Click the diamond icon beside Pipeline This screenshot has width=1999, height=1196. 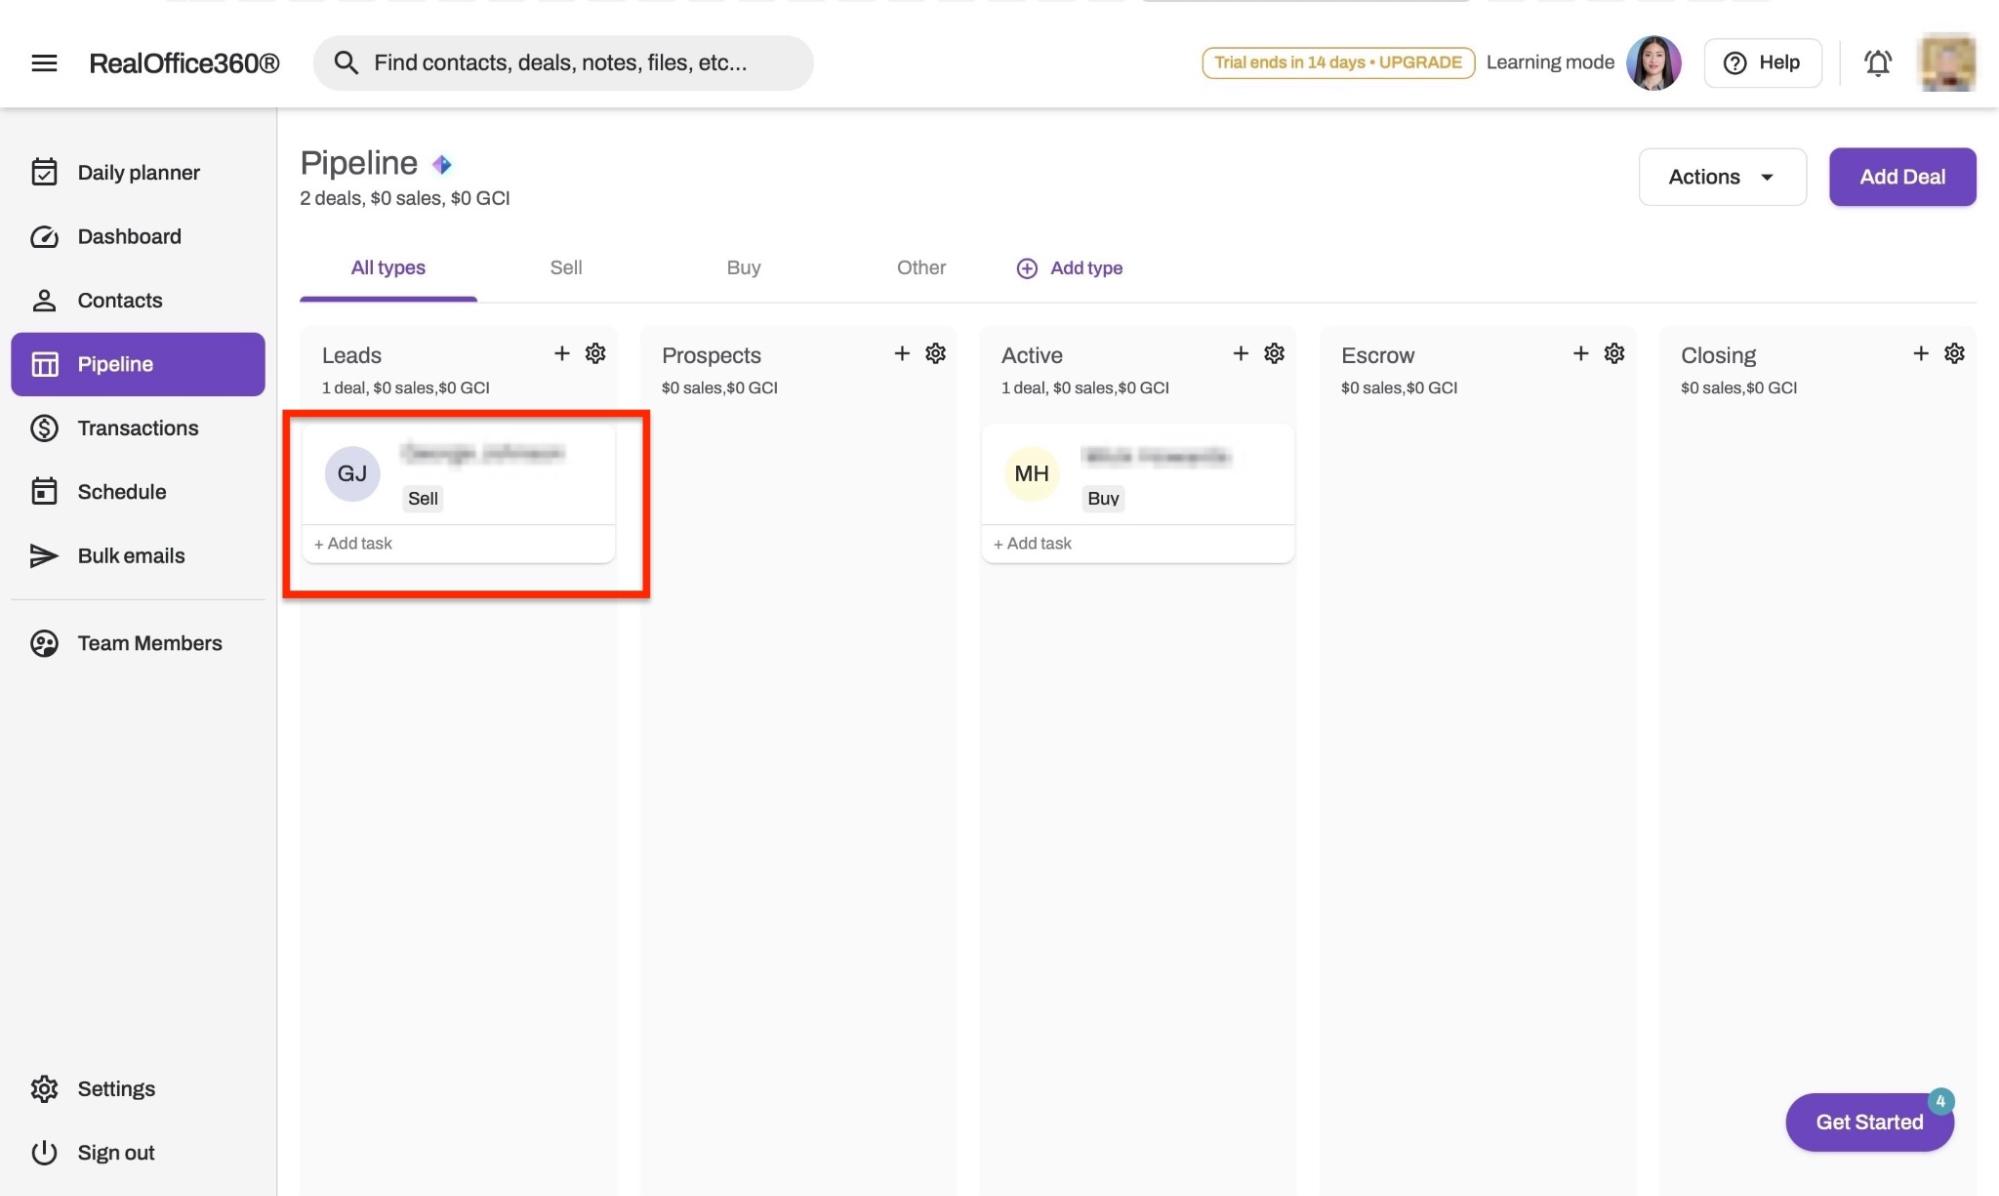click(441, 164)
